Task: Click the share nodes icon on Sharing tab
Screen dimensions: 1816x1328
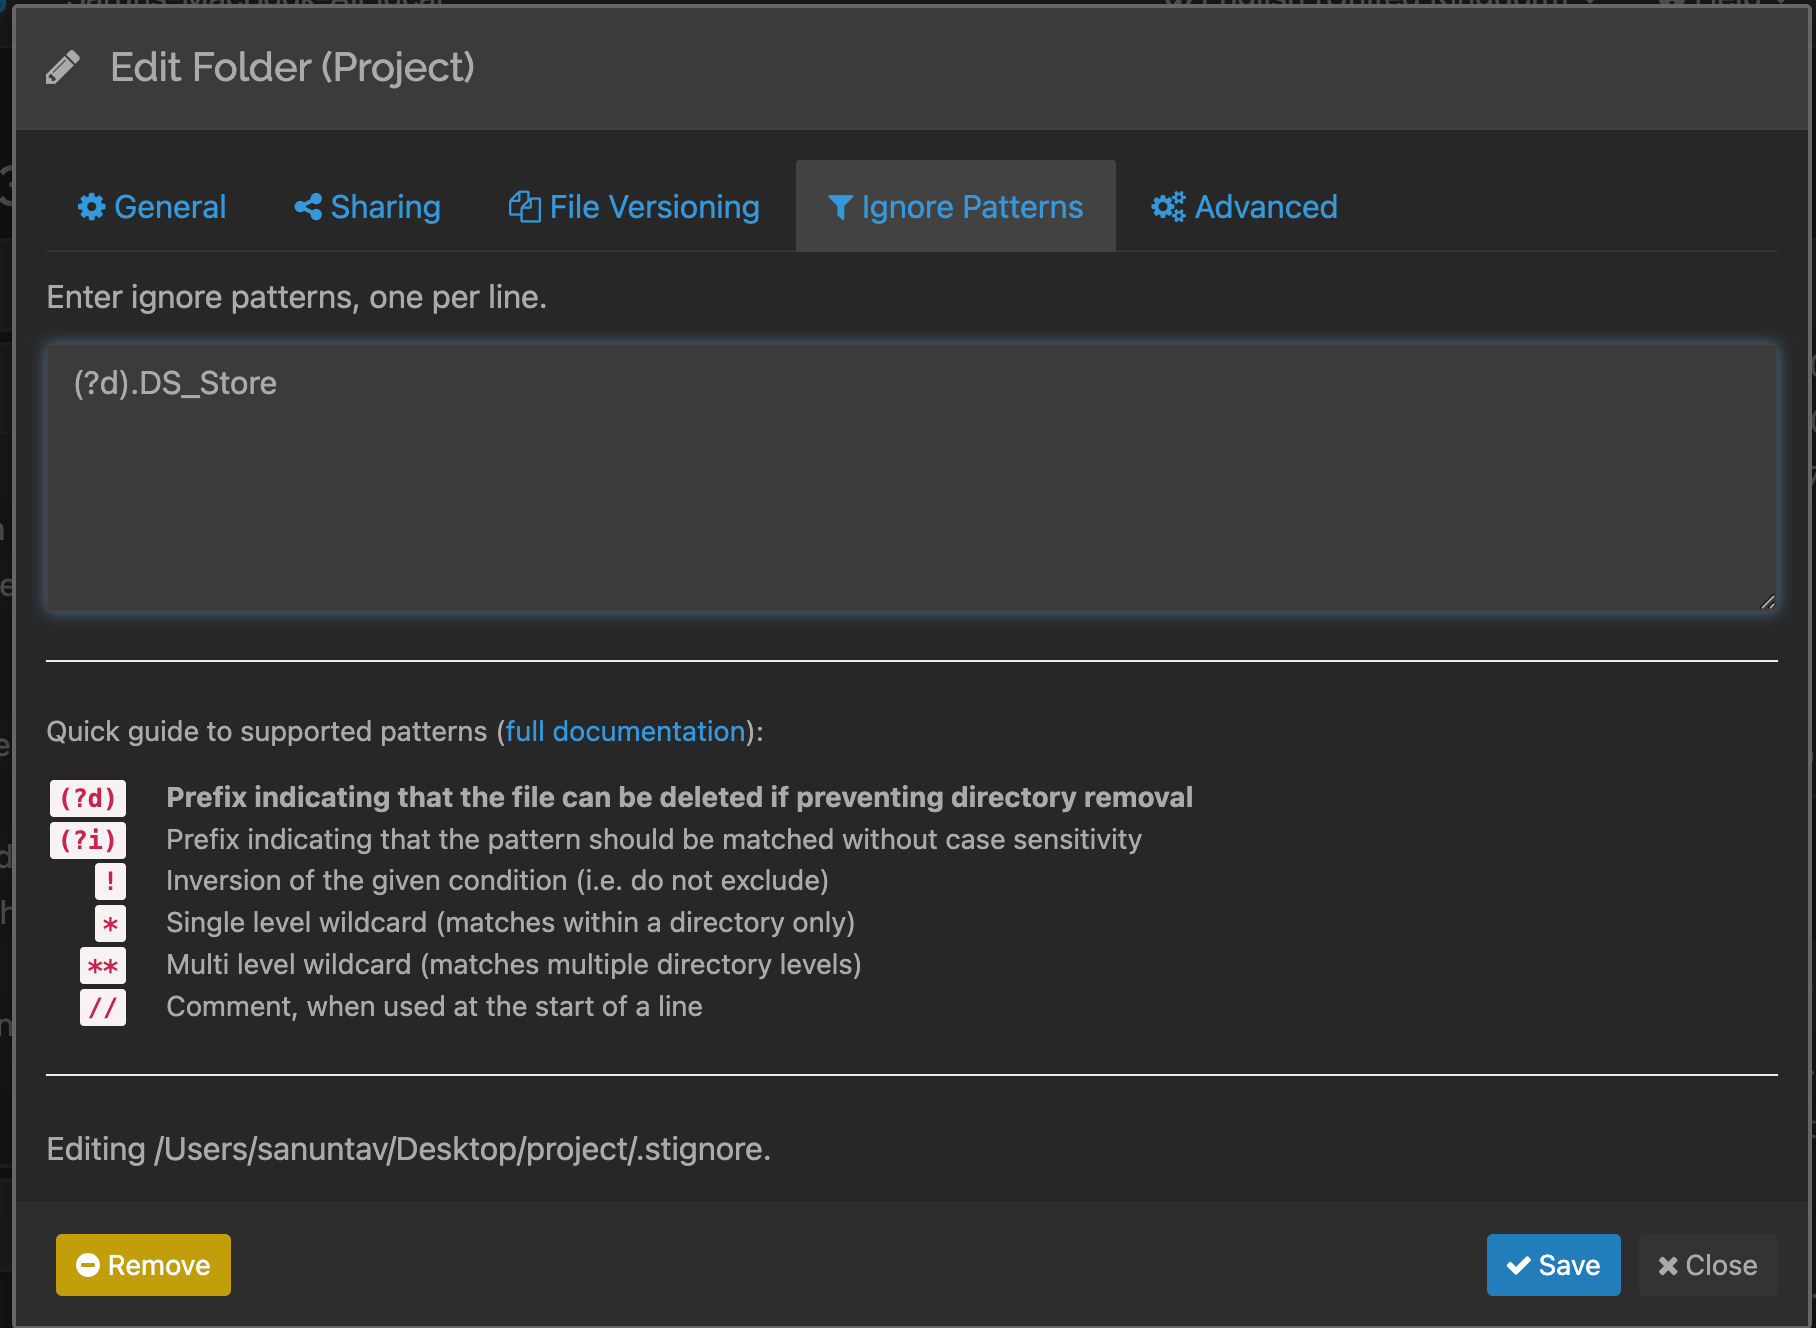Action: [308, 207]
